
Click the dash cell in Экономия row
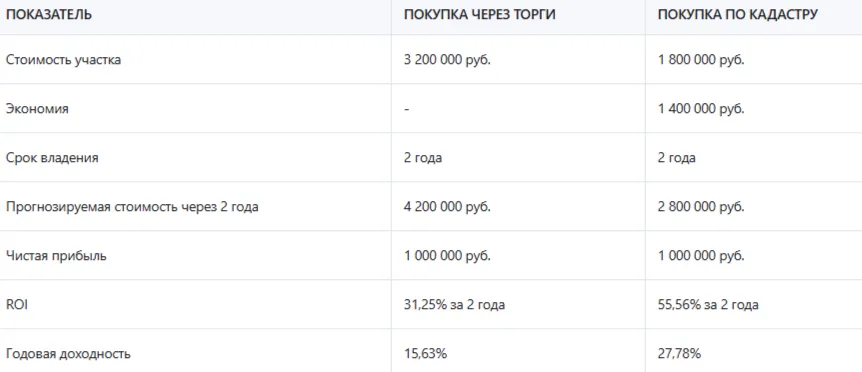tap(406, 109)
